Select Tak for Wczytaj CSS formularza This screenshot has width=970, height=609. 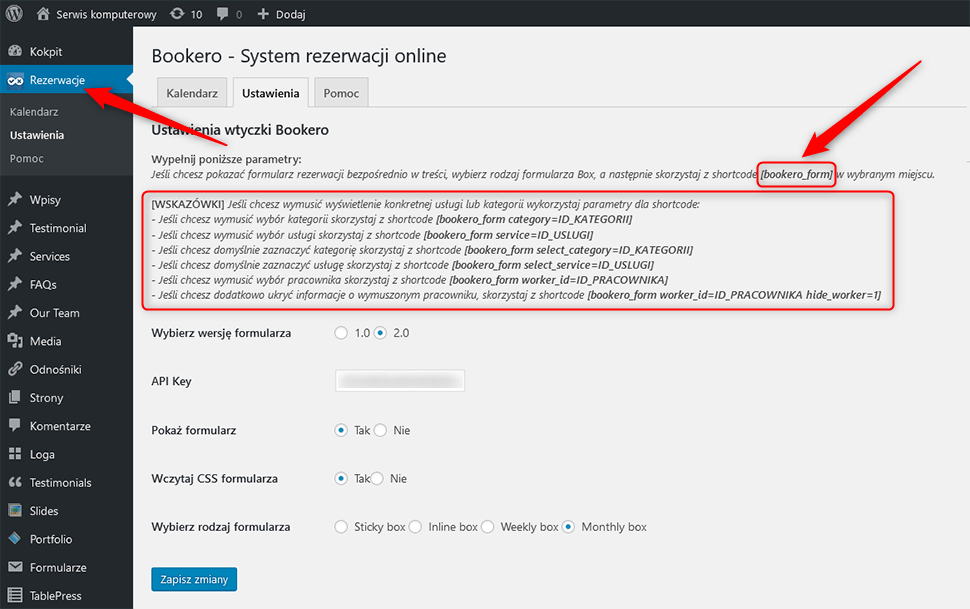coord(341,478)
